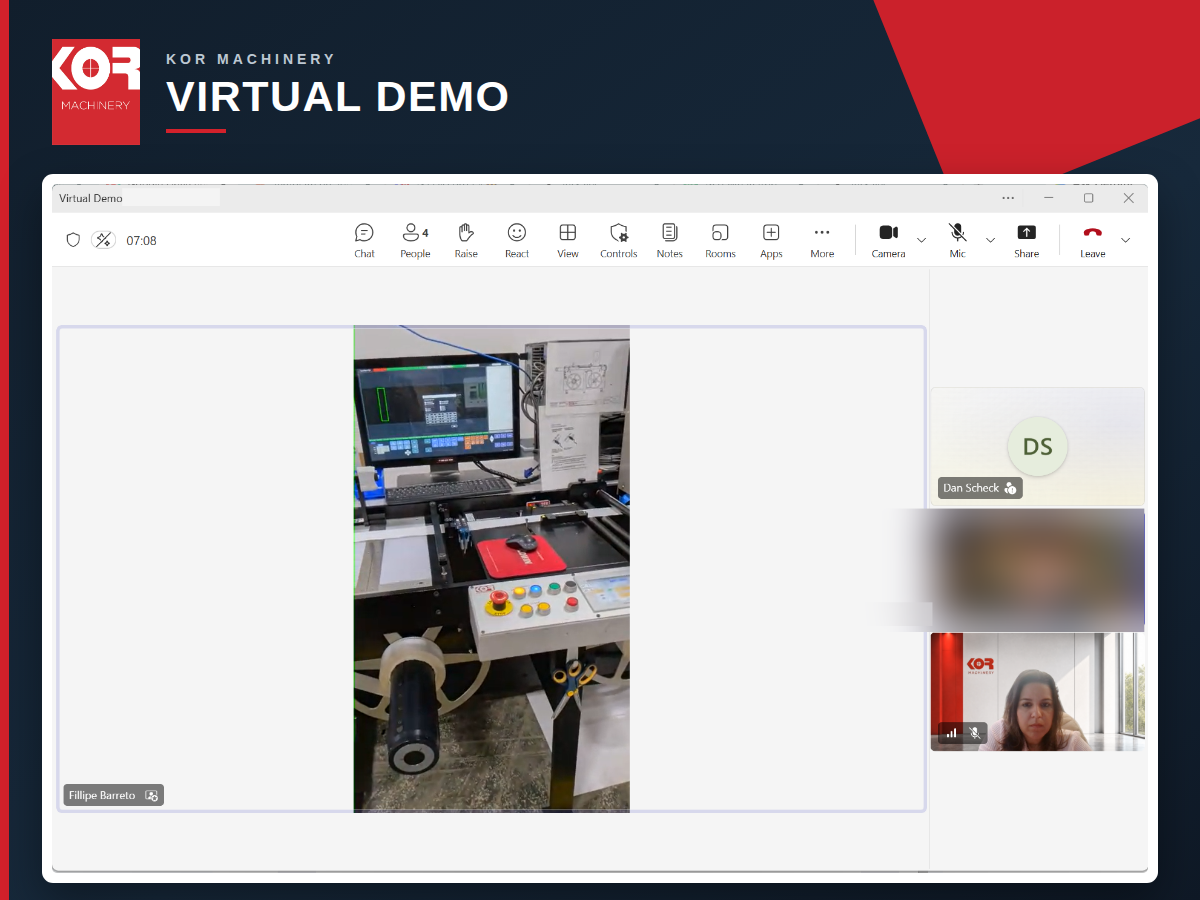This screenshot has width=1200, height=900.
Task: Select the shared machine video feed
Action: (492, 568)
